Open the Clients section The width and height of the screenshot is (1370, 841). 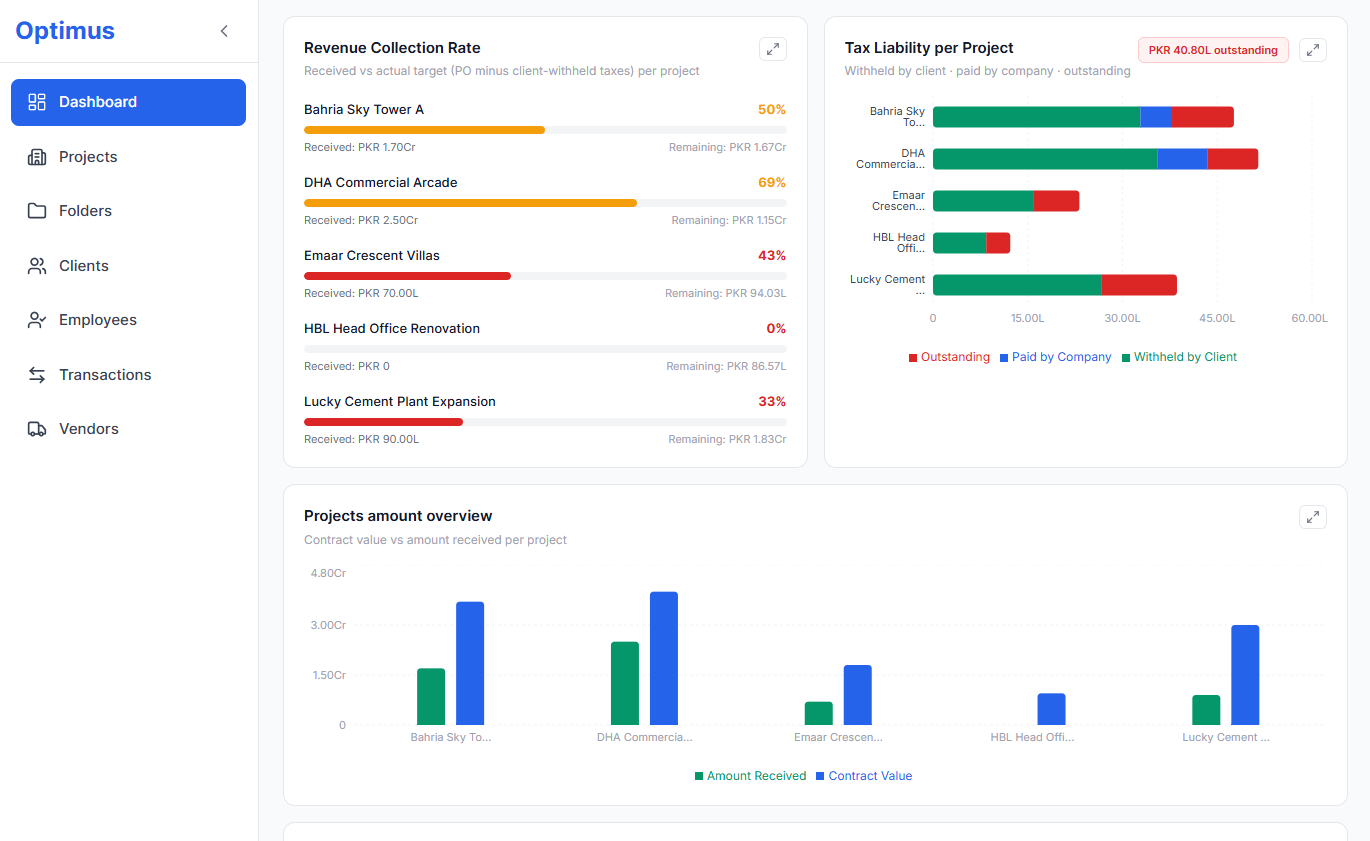[x=128, y=266]
